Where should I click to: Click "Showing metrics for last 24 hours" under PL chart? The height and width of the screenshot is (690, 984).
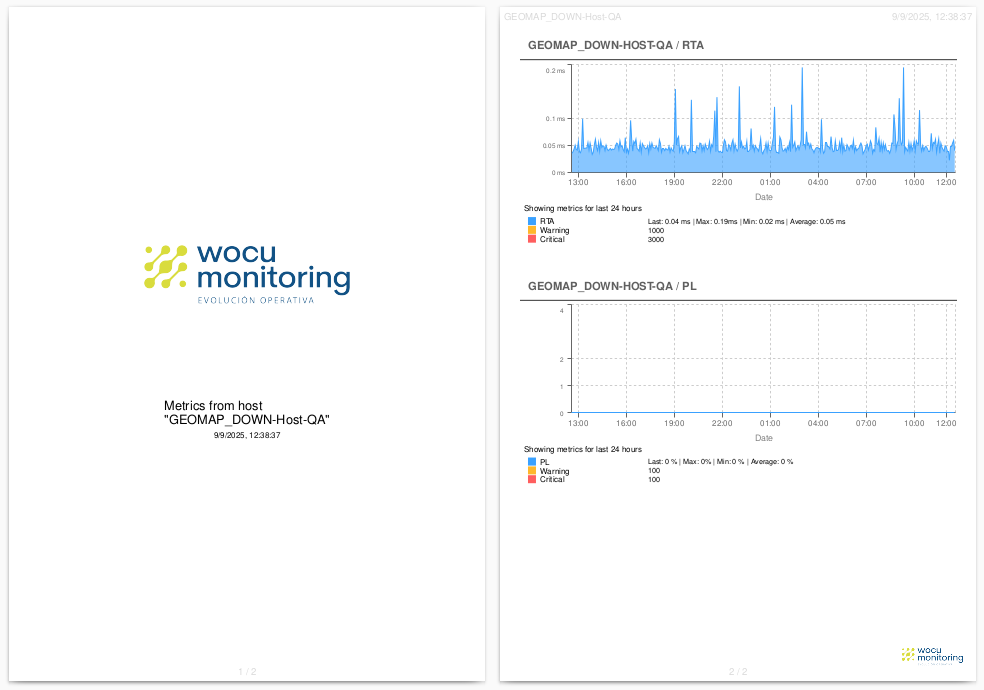[582, 450]
